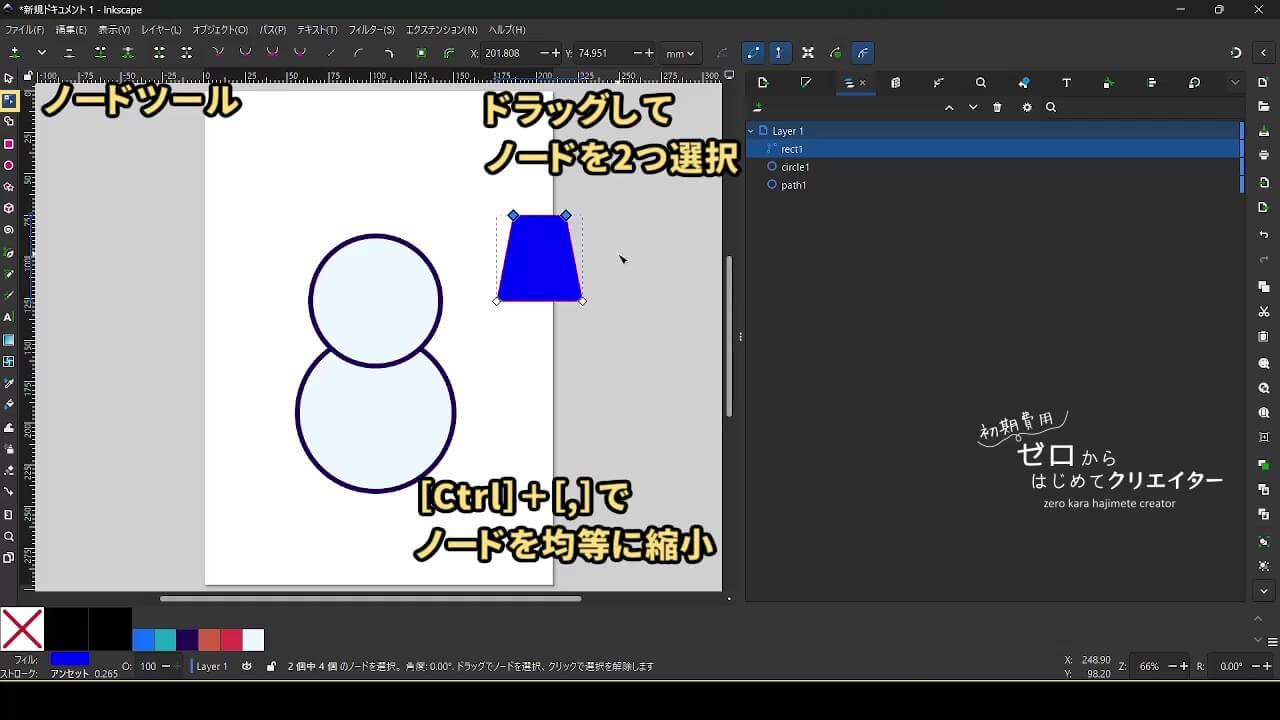The width and height of the screenshot is (1280, 720).
Task: Toggle the Layer 1 visibility eye in the status bar
Action: (x=247, y=666)
